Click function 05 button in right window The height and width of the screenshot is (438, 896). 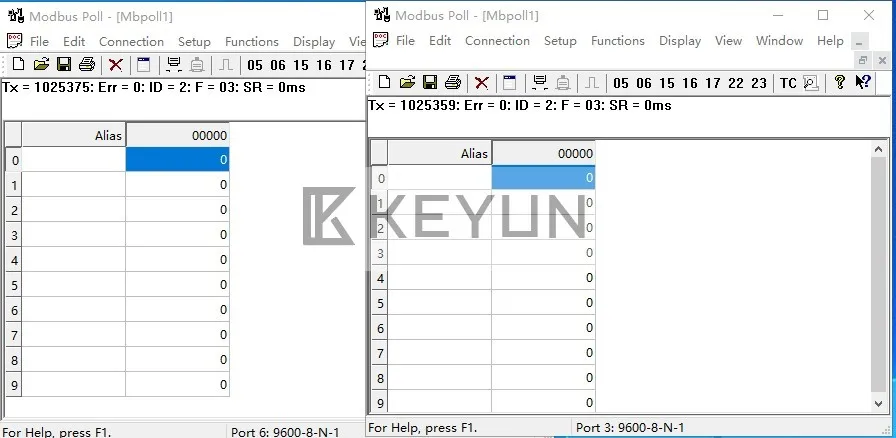coord(621,83)
